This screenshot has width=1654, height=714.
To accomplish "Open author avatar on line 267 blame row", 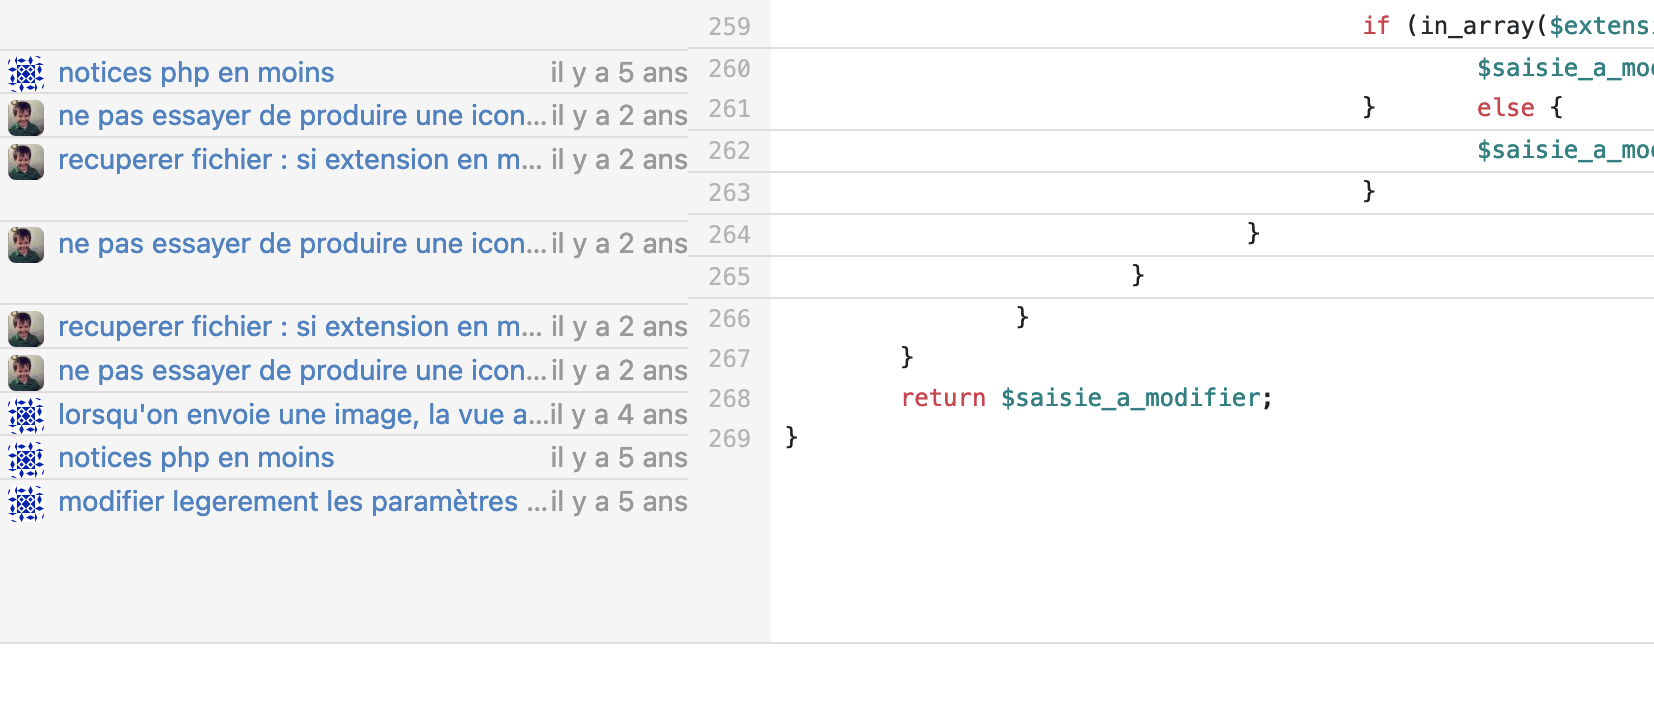I will coord(26,372).
